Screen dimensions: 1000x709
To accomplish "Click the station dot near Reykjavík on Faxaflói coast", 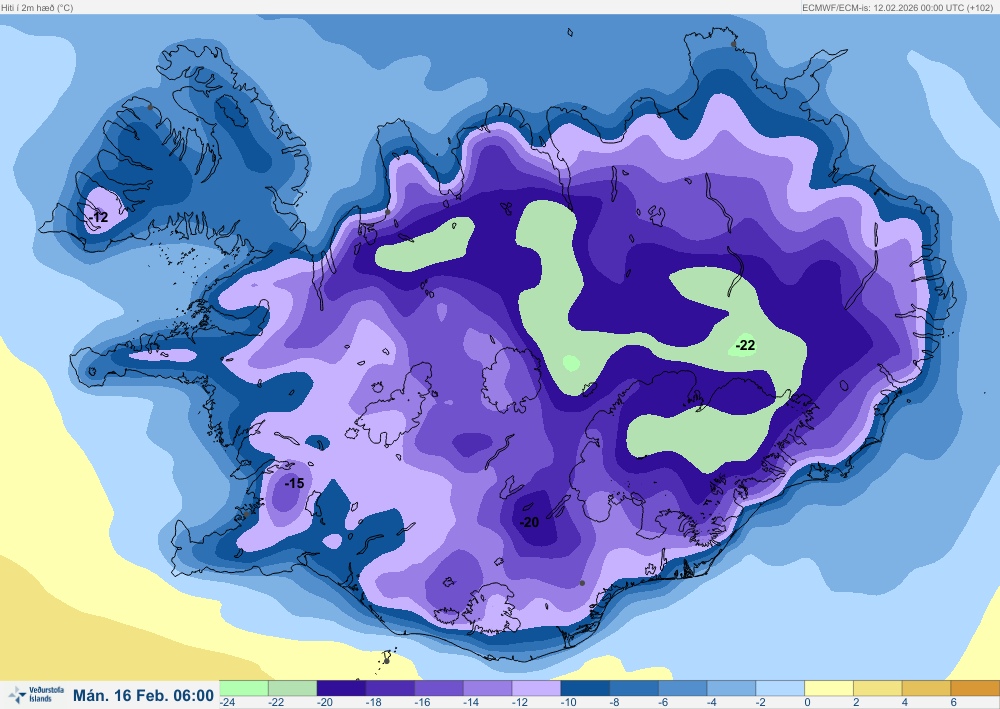I will click(x=246, y=514).
